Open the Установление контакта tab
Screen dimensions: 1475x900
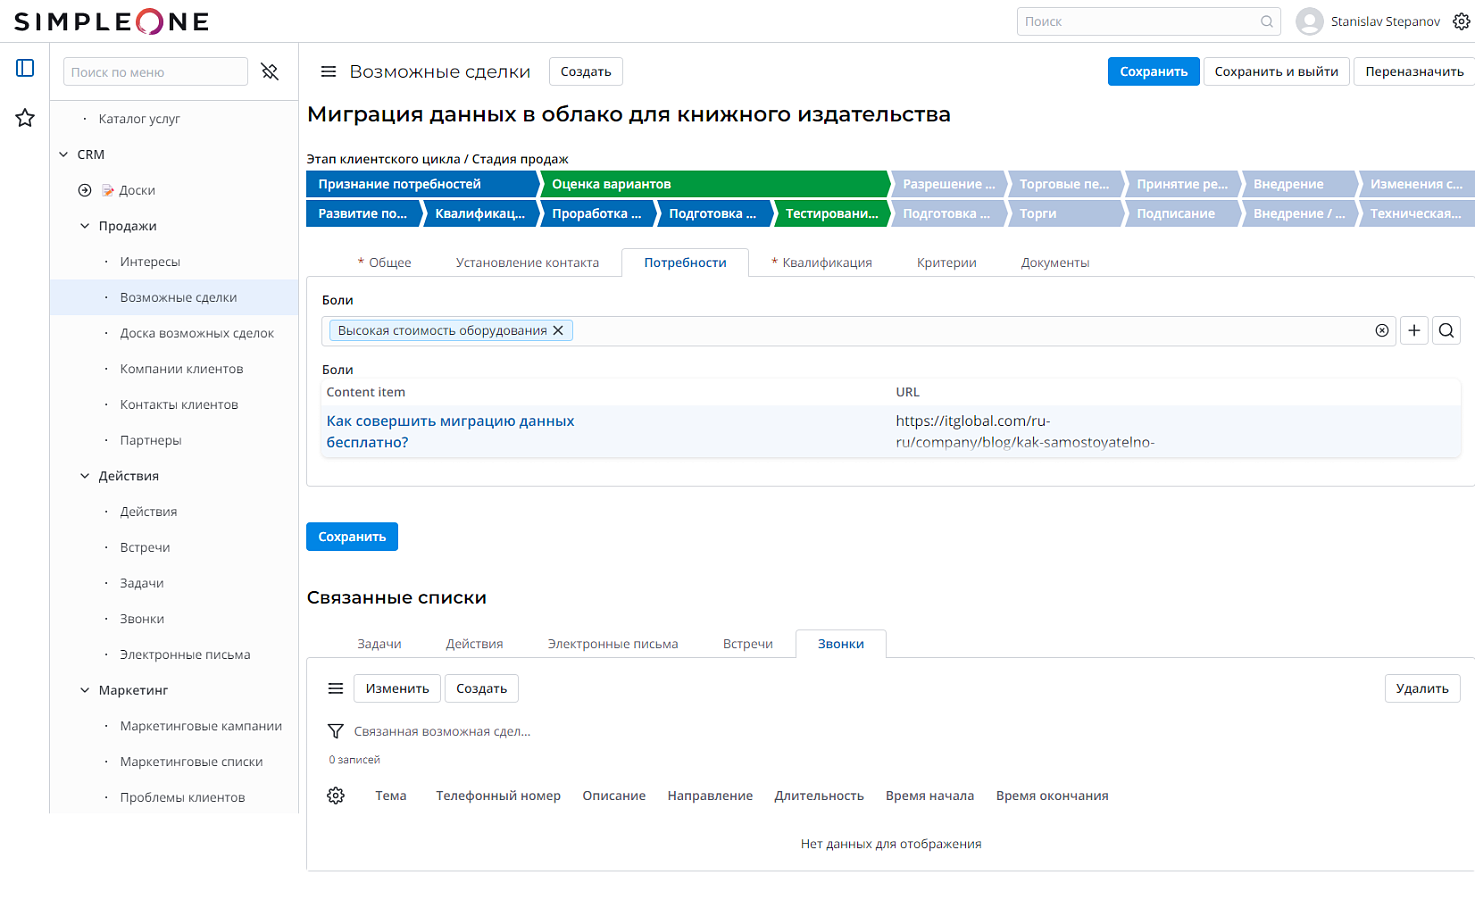(x=527, y=262)
